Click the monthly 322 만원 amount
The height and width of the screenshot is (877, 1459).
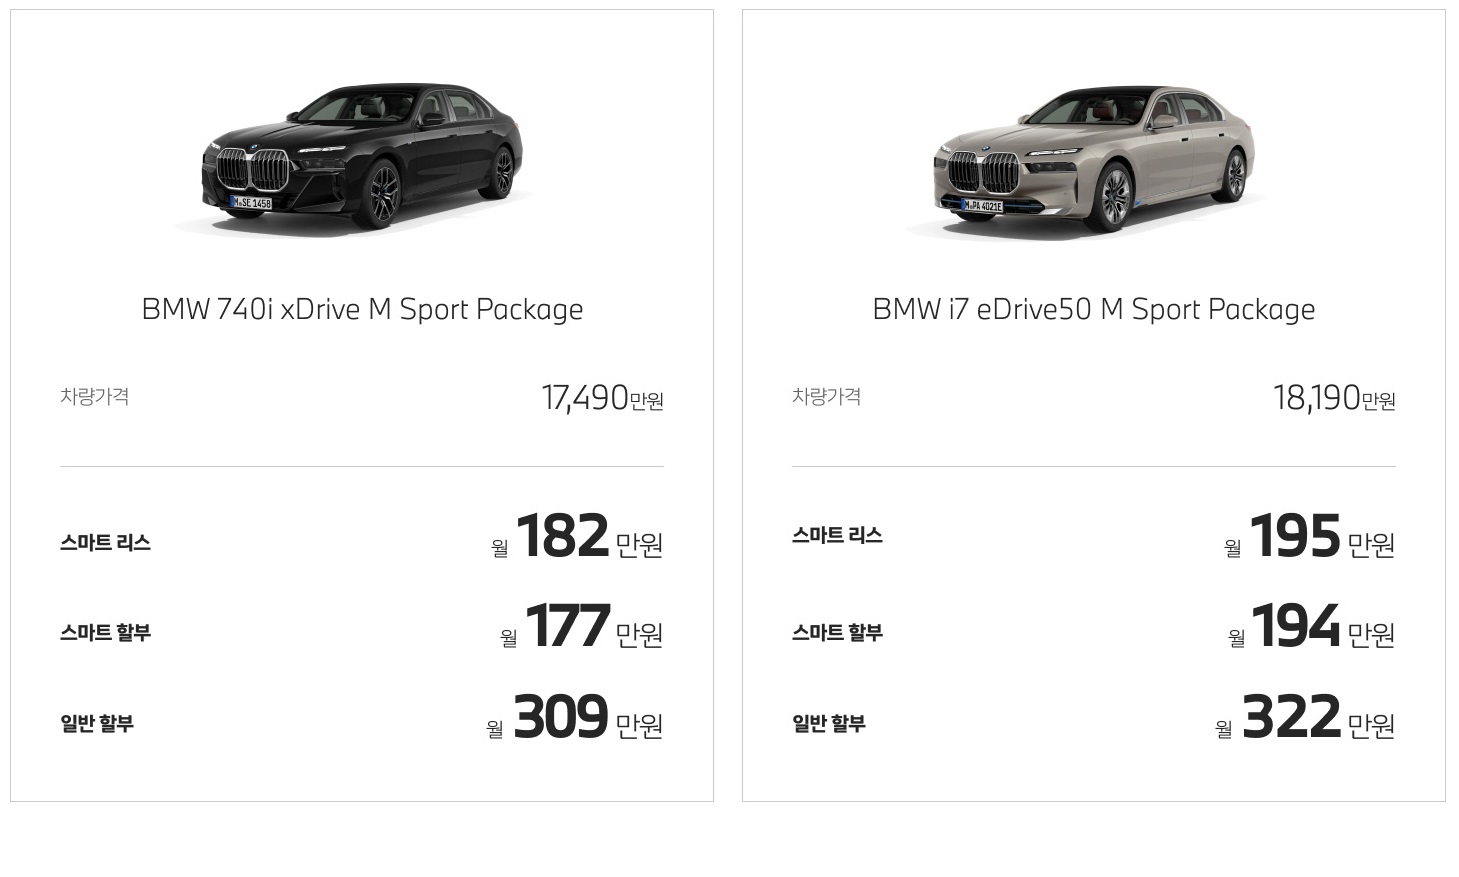[1305, 717]
